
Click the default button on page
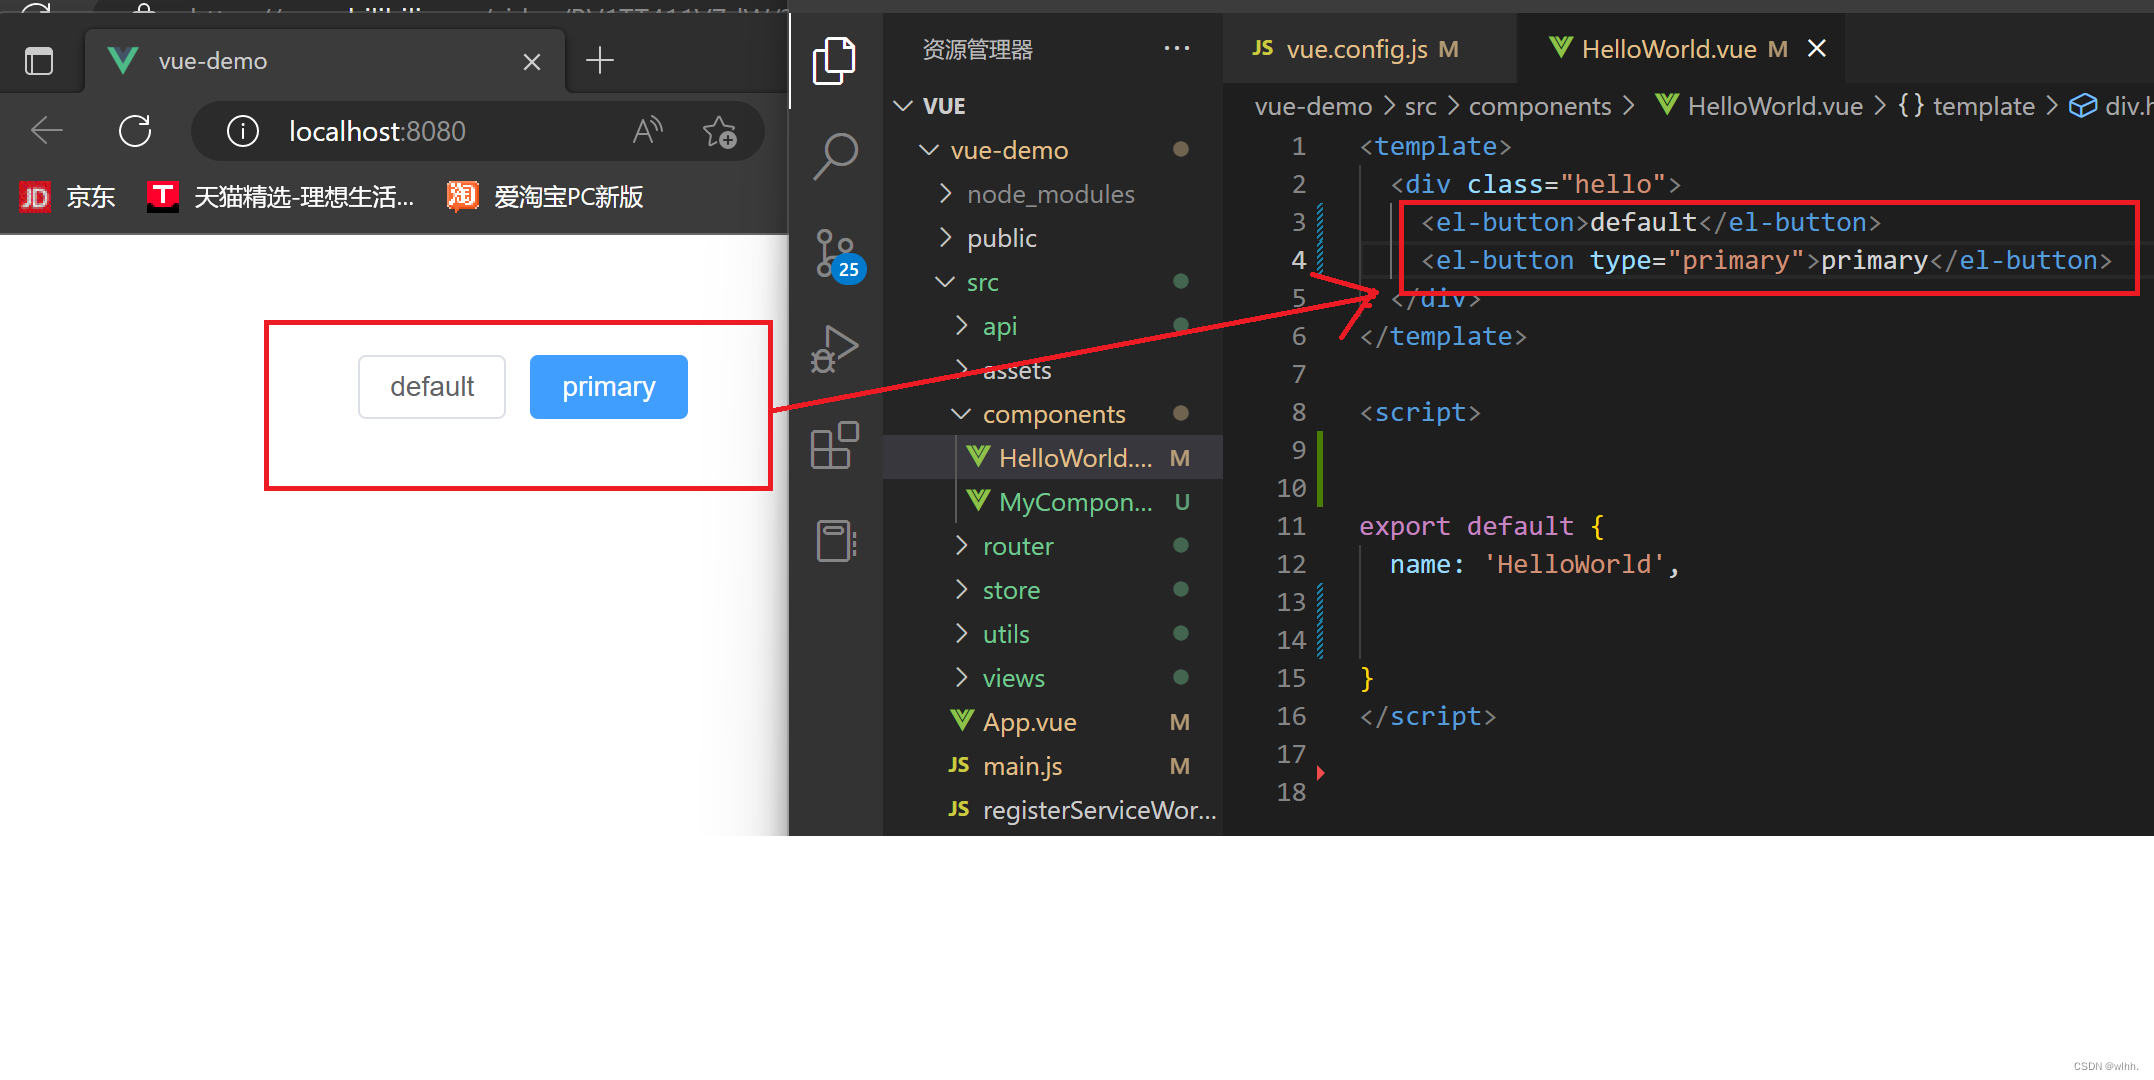click(432, 387)
